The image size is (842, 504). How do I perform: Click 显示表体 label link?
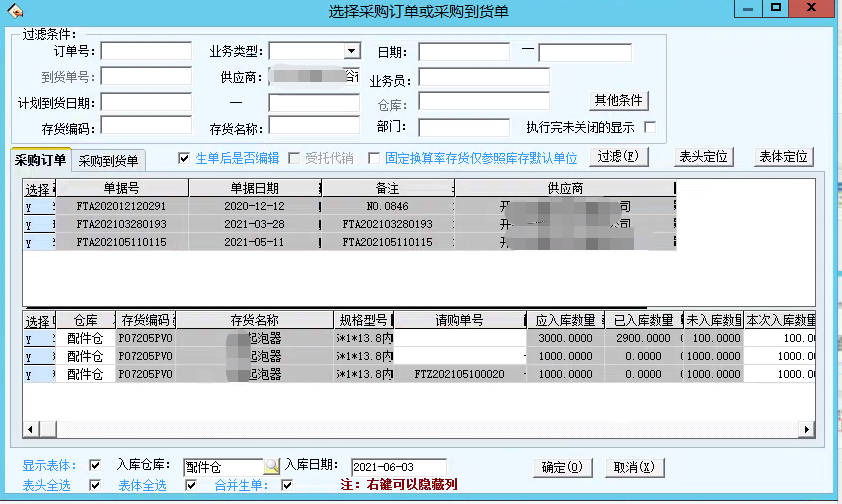[x=49, y=465]
